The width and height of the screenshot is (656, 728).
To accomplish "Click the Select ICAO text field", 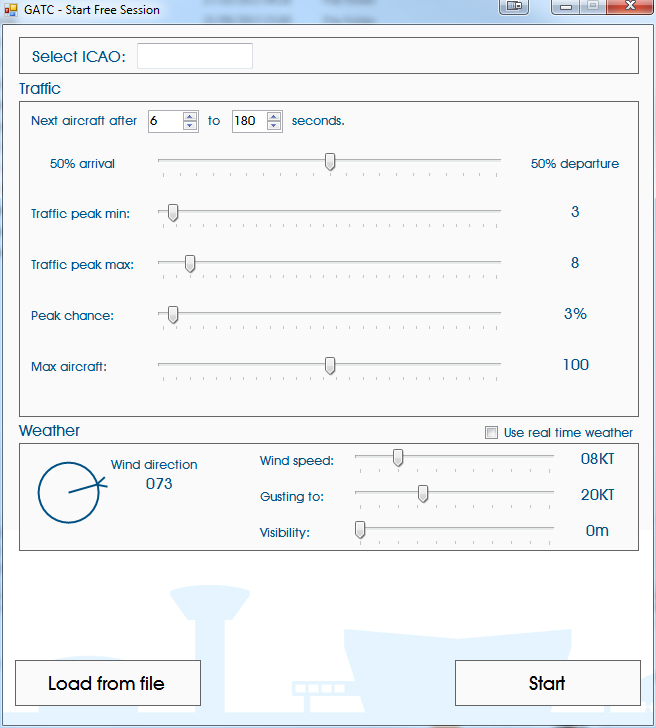I will tap(195, 56).
